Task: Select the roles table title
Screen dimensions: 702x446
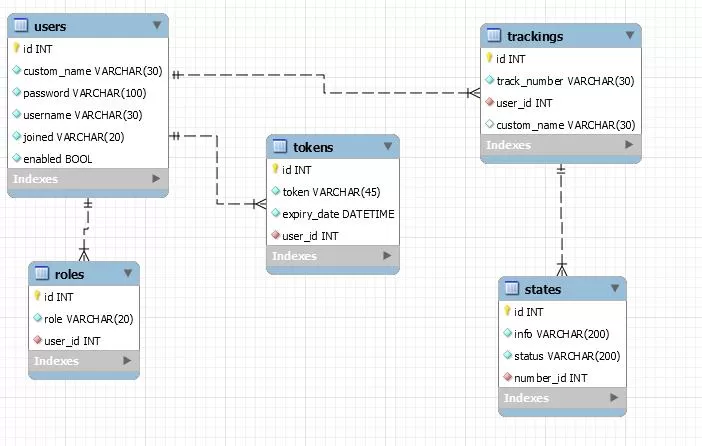Action: 69,274
